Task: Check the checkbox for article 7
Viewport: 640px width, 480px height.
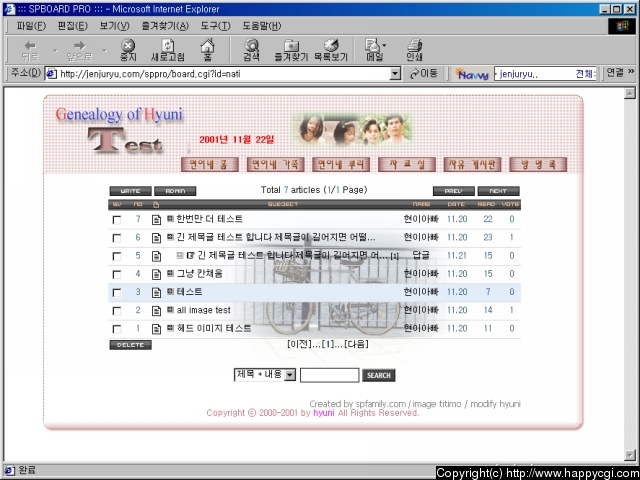Action: pos(117,220)
